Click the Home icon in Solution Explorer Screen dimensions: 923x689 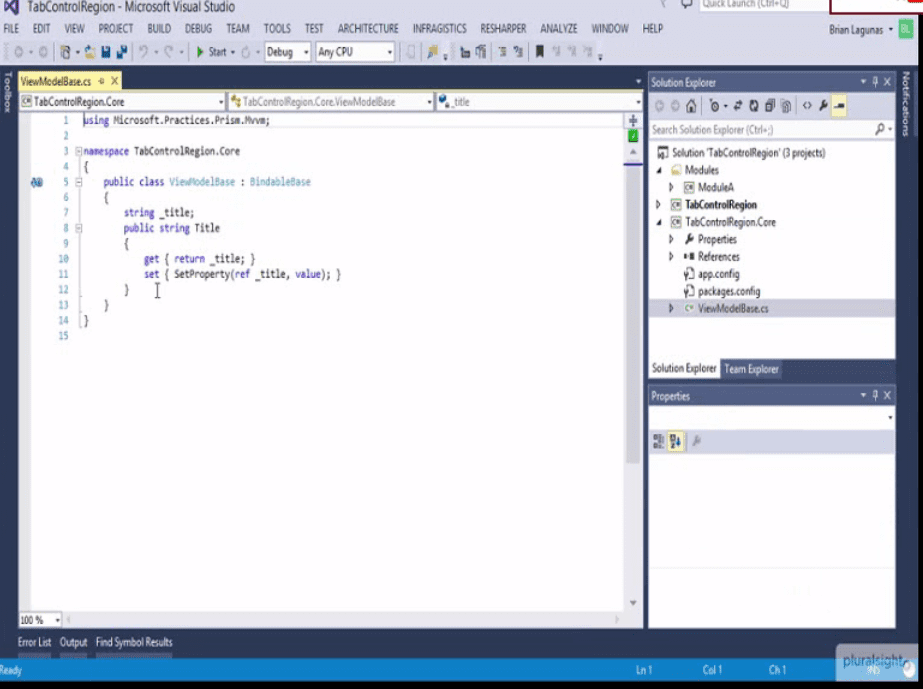pos(691,106)
